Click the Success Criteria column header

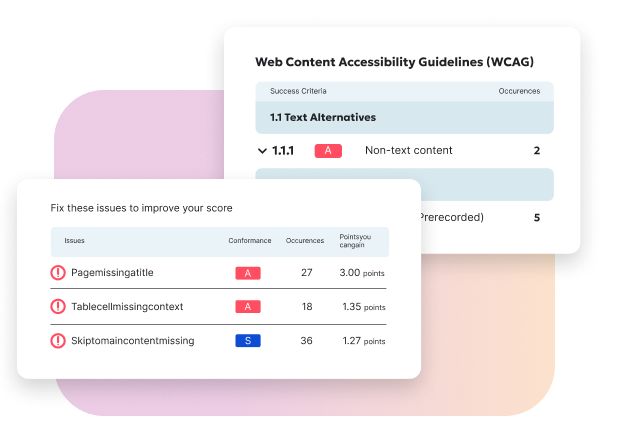coord(300,91)
